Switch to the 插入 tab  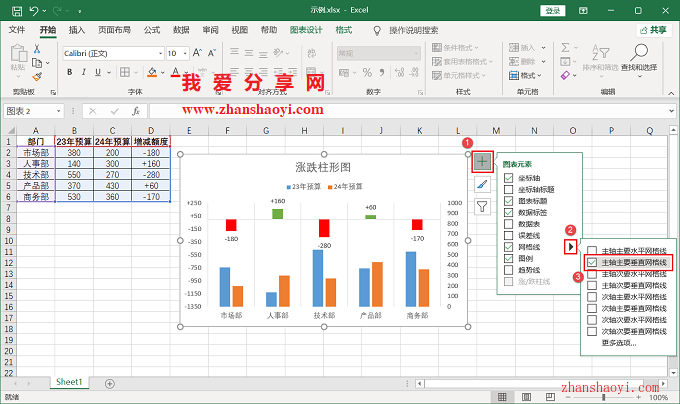77,30
